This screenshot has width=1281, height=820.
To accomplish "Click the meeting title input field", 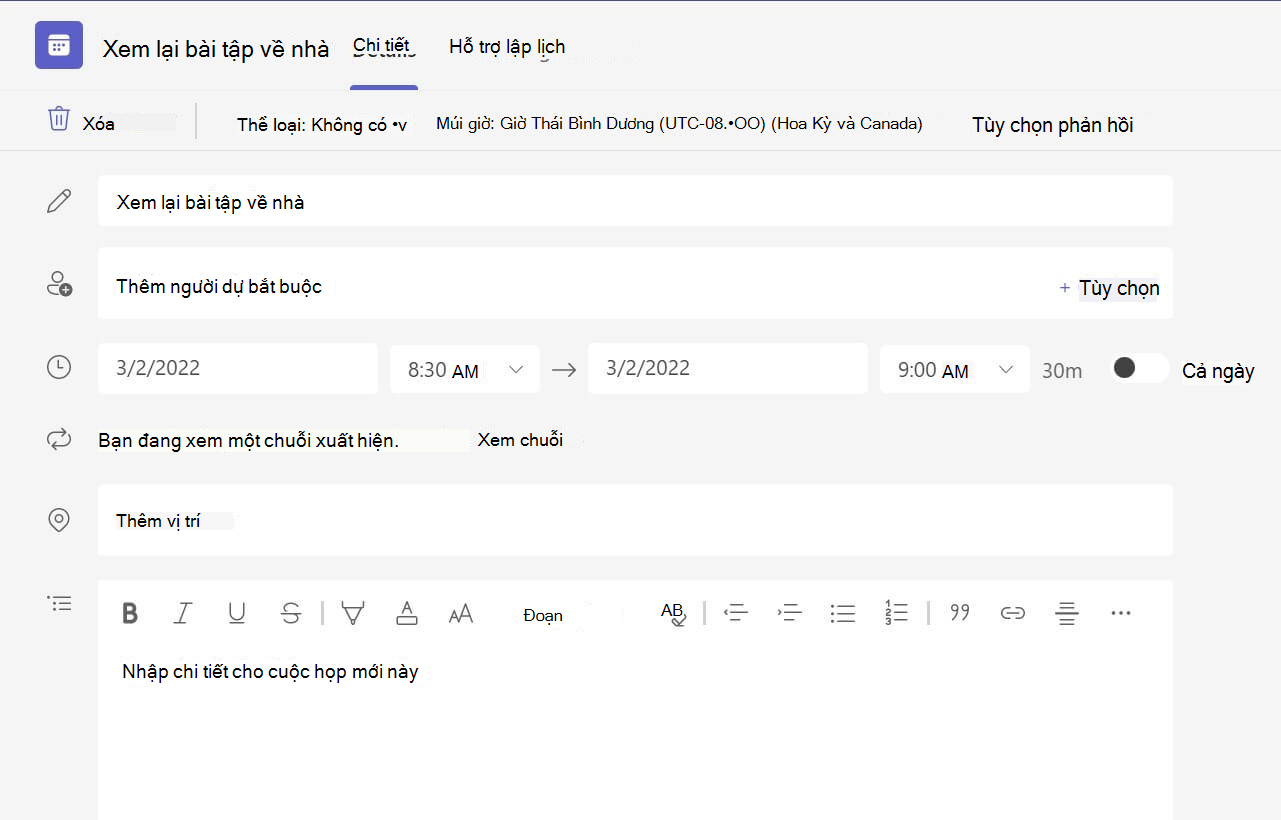I will pyautogui.click(x=635, y=201).
